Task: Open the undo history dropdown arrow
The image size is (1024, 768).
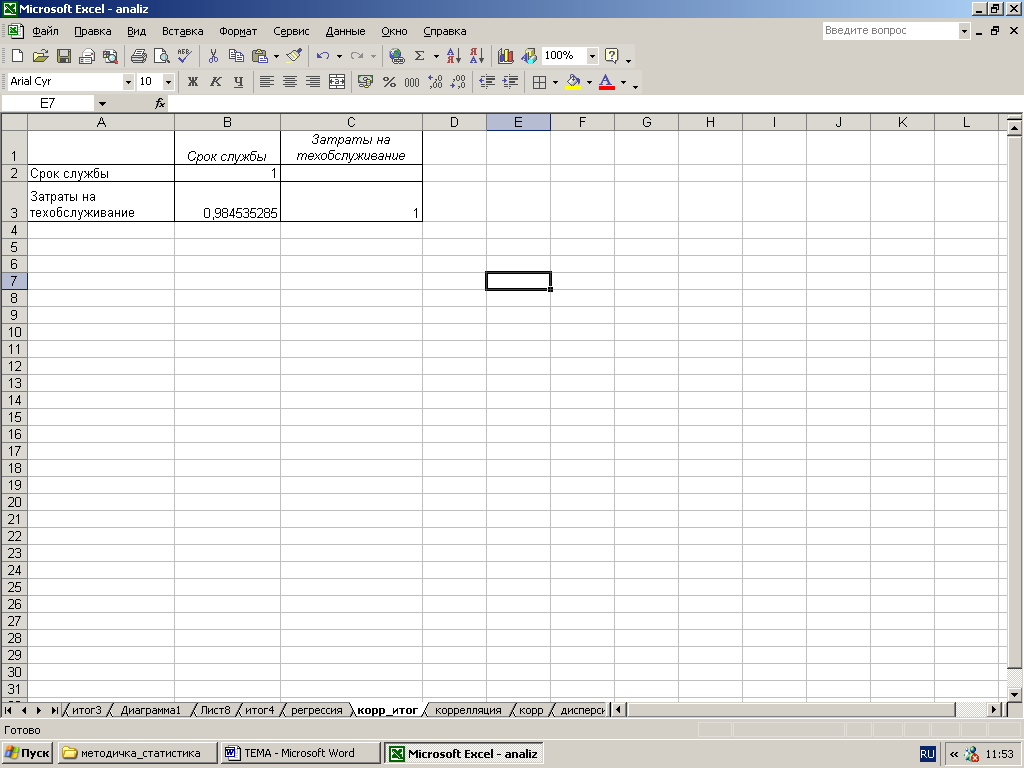Action: click(339, 56)
